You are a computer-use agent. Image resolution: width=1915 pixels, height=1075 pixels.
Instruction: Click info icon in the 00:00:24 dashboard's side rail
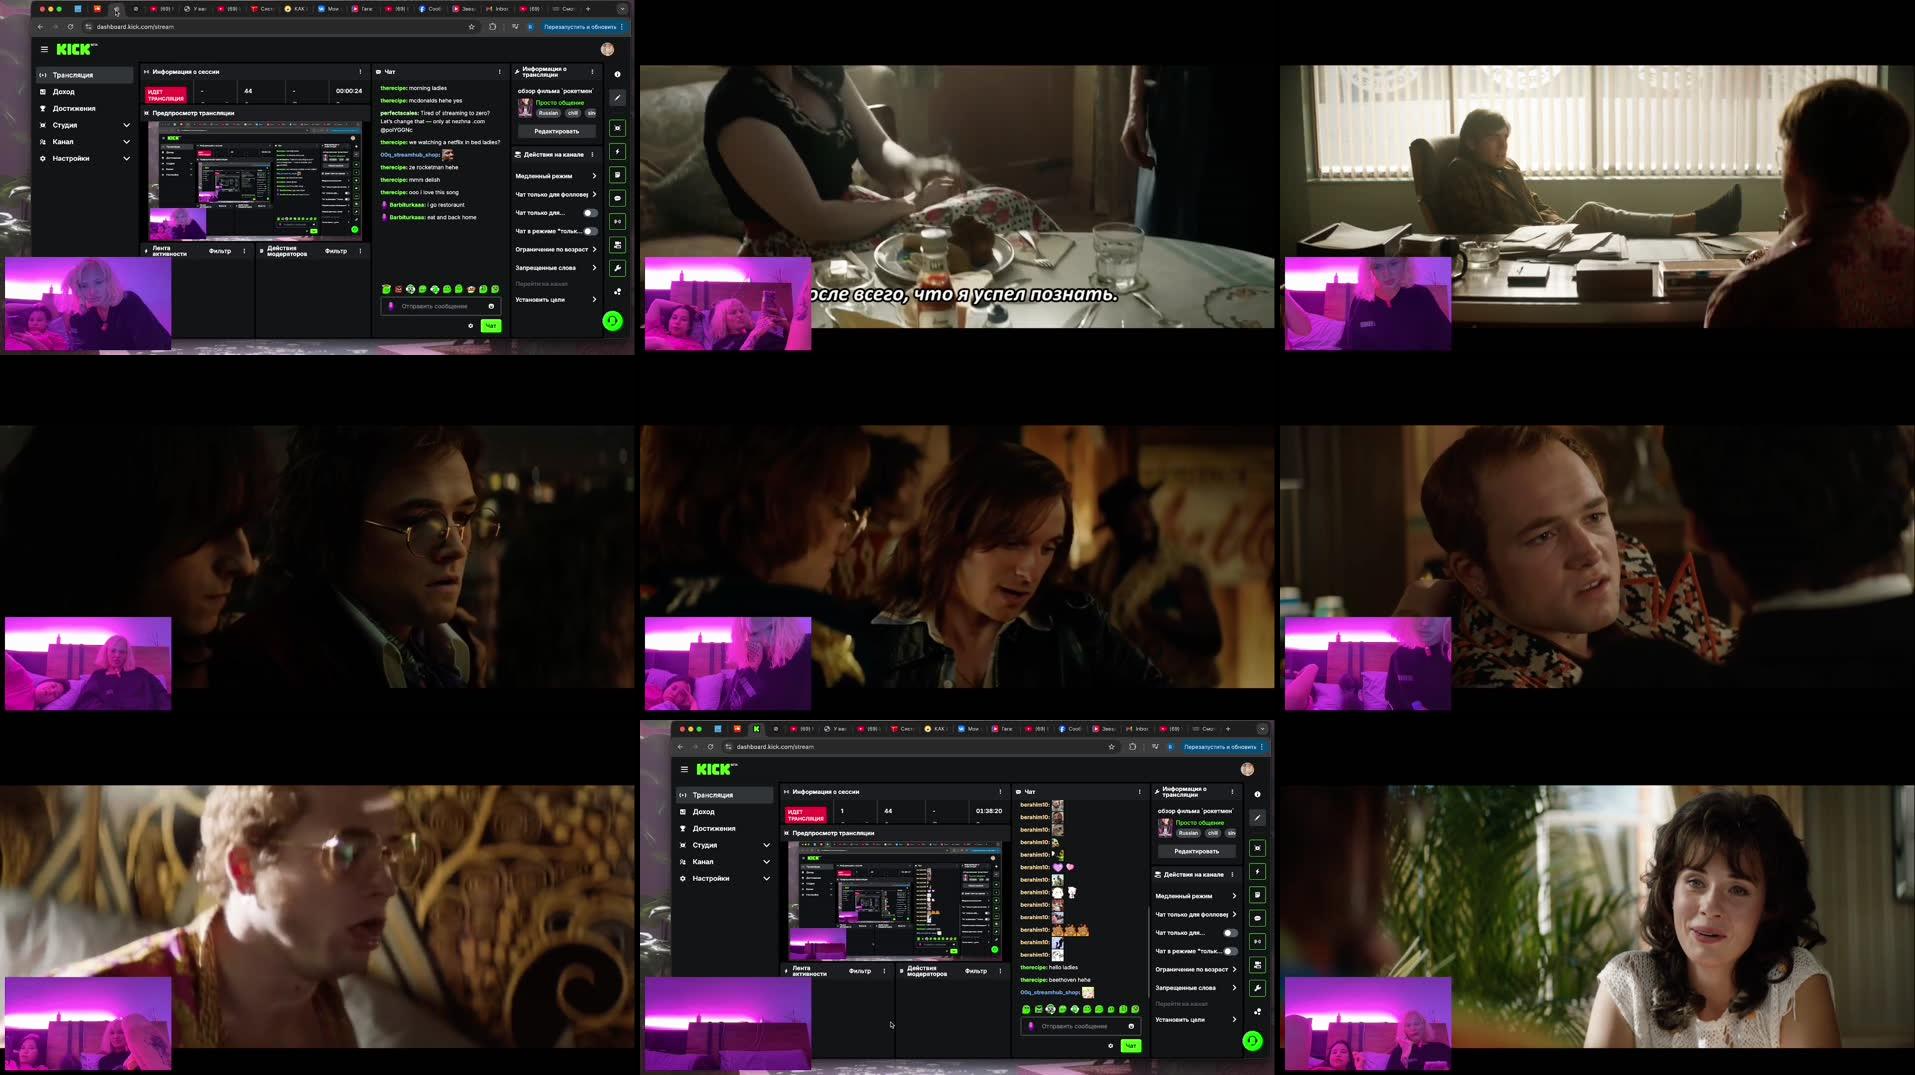[x=617, y=74]
